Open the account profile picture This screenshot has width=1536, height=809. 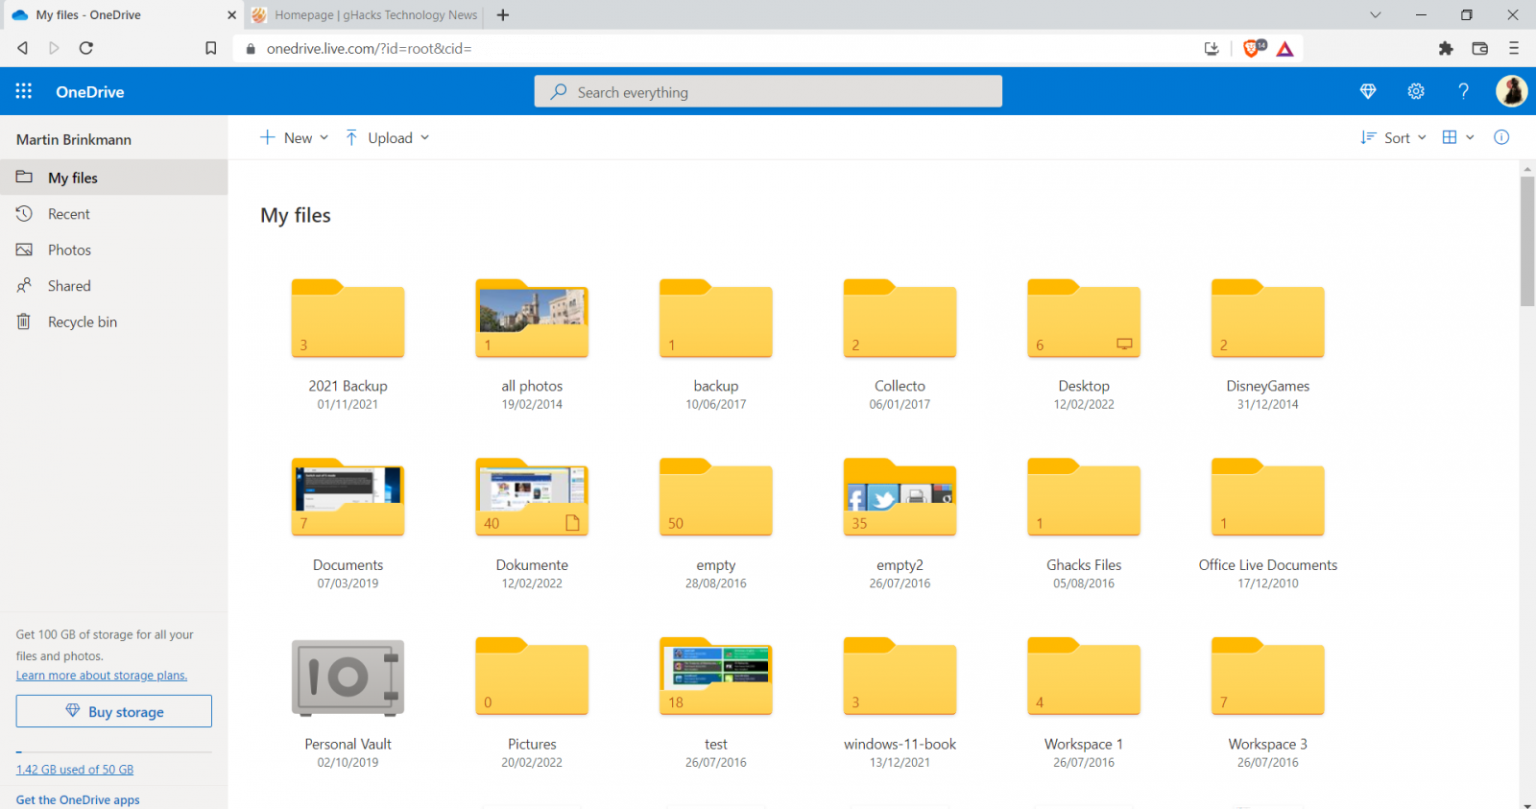point(1511,92)
